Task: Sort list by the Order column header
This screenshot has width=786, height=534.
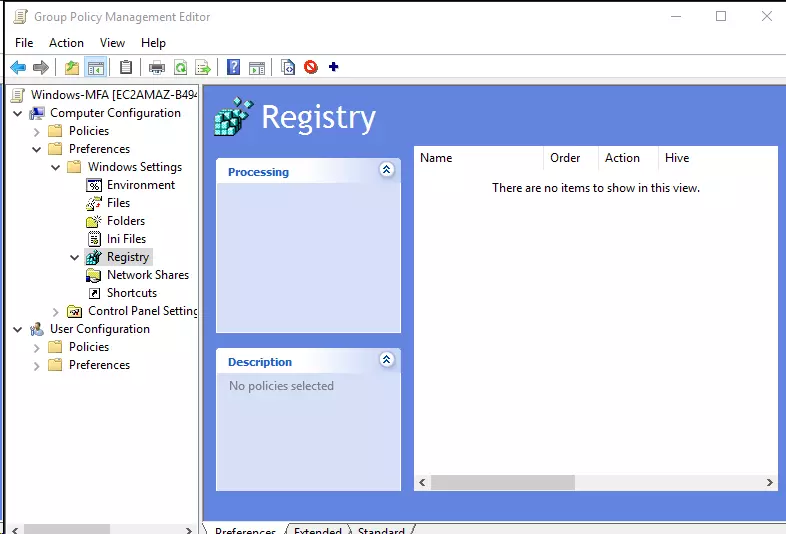Action: tap(571, 158)
